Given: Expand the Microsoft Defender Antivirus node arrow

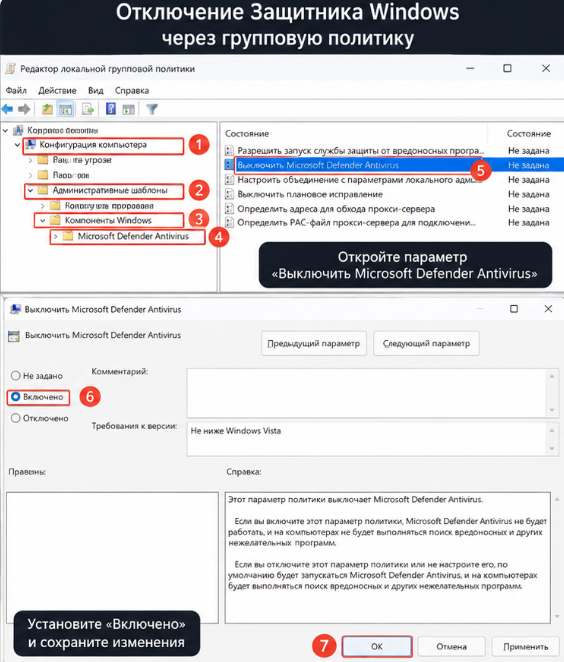Looking at the screenshot, I should pyautogui.click(x=55, y=236).
